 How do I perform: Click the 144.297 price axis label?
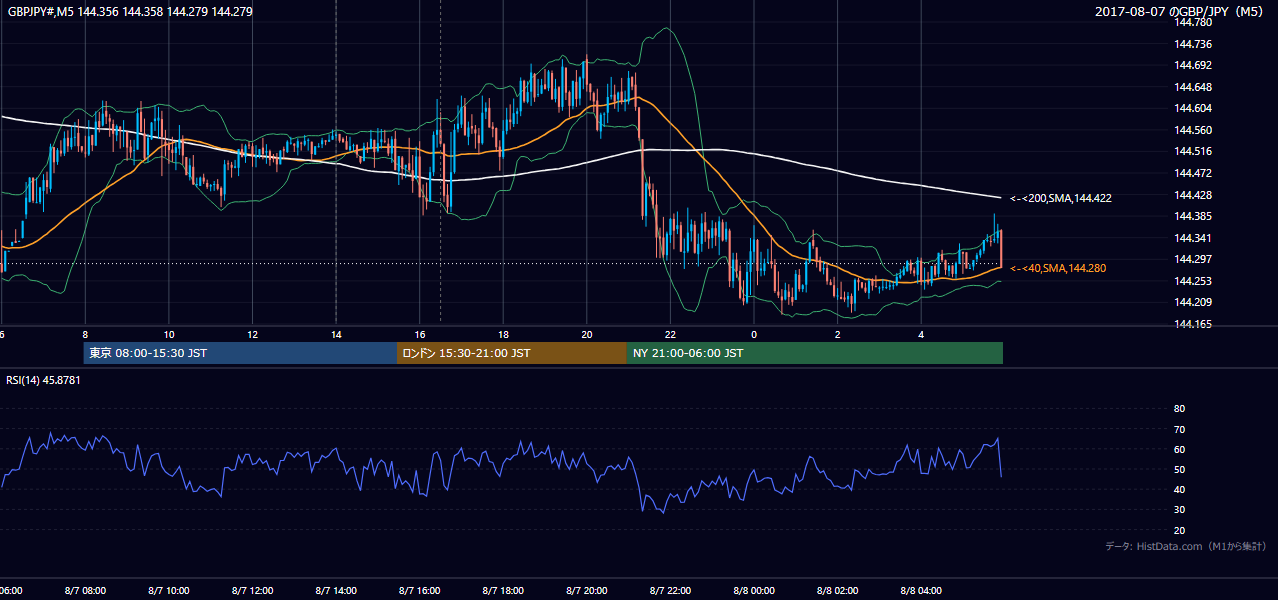click(1193, 259)
